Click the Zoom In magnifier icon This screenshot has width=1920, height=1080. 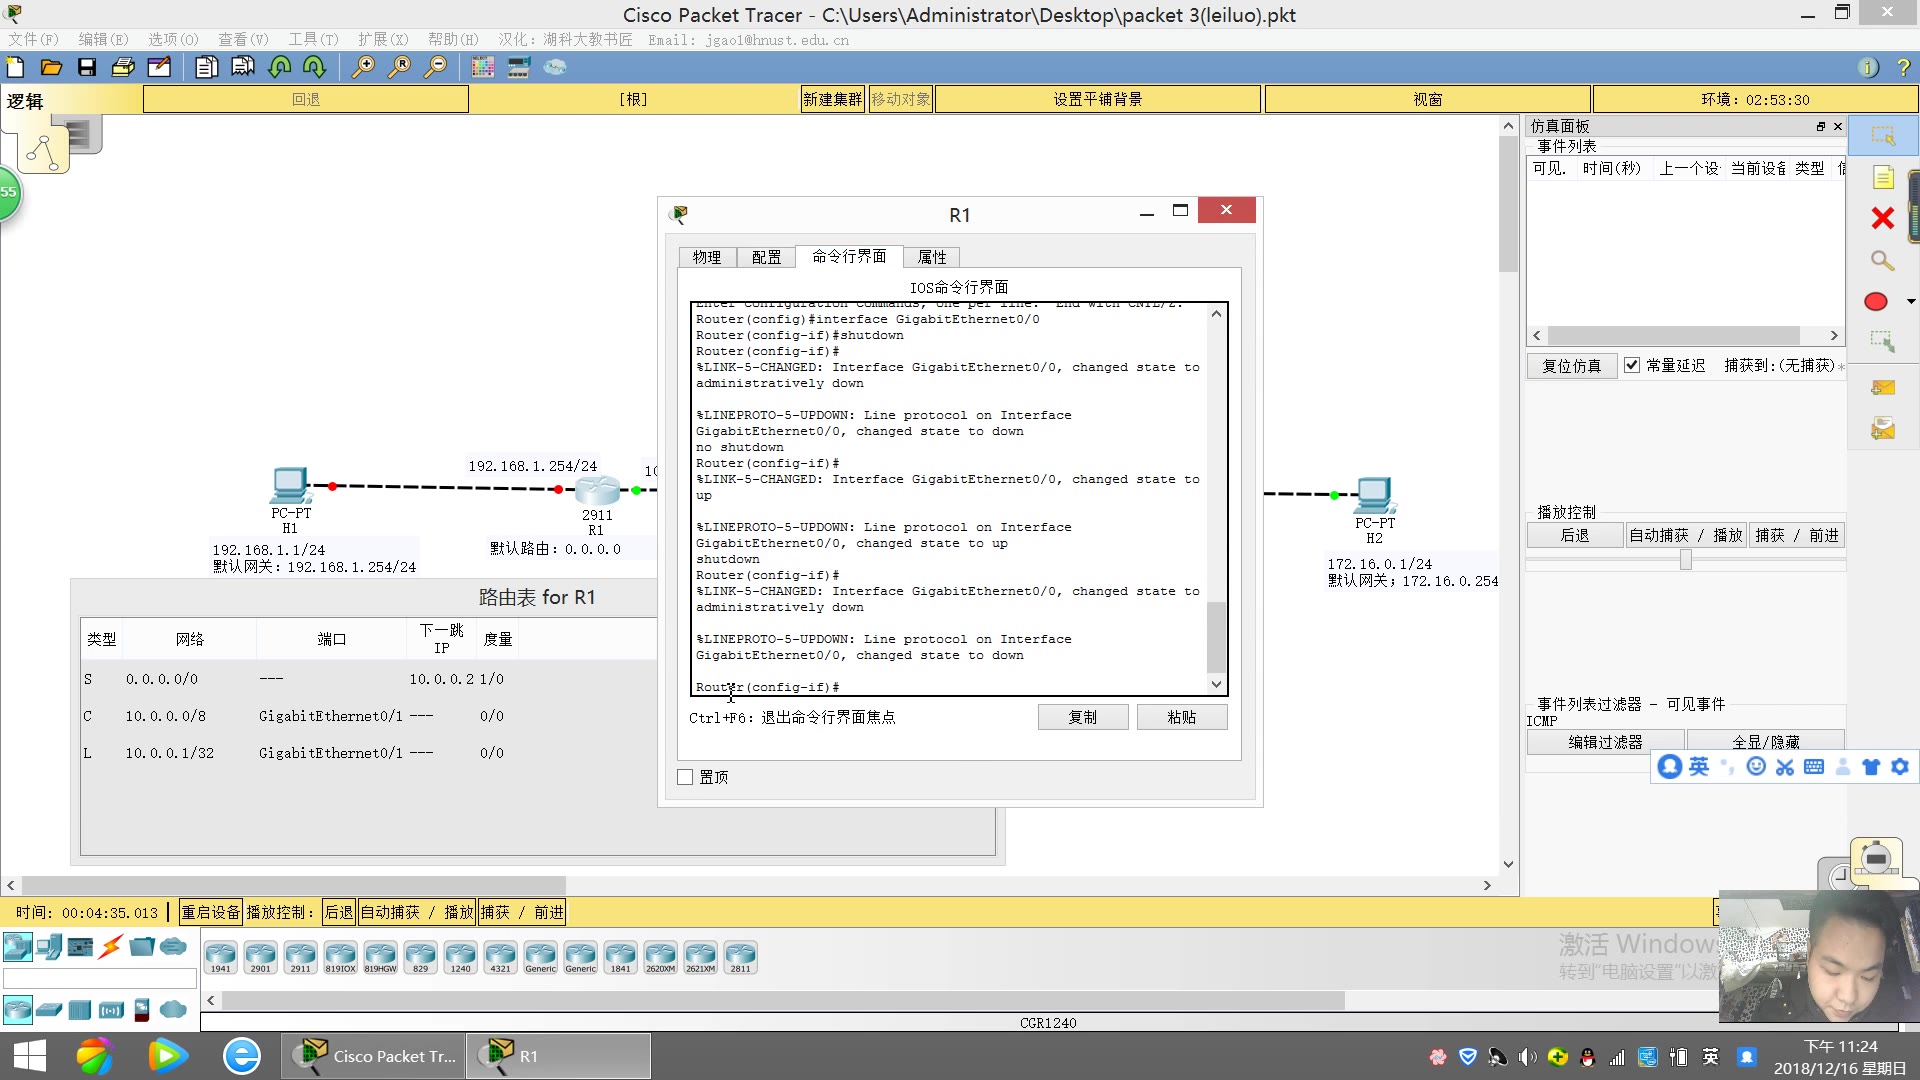tap(363, 67)
